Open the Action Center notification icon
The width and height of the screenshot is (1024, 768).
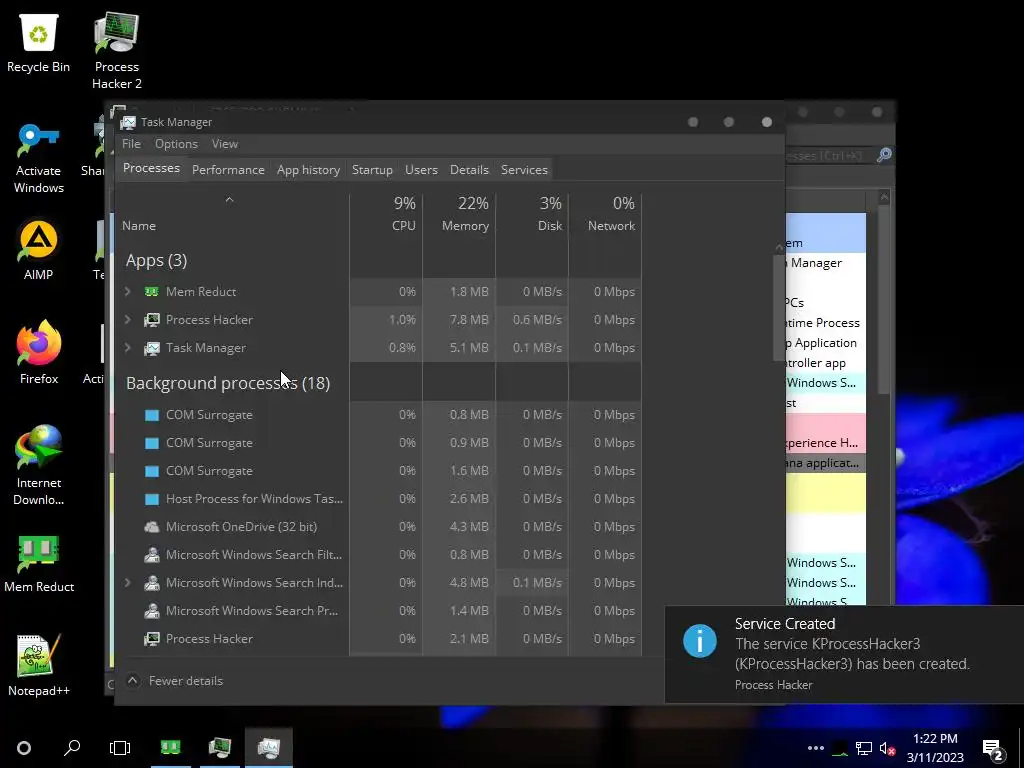tap(993, 749)
